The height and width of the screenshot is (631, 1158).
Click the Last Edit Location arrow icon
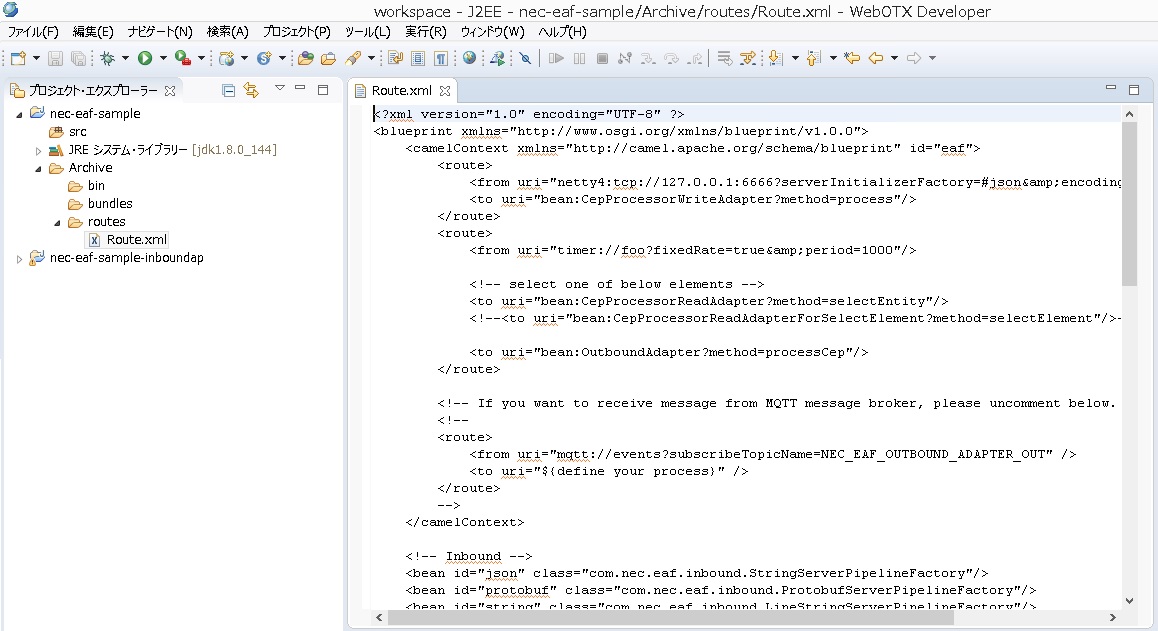852,59
